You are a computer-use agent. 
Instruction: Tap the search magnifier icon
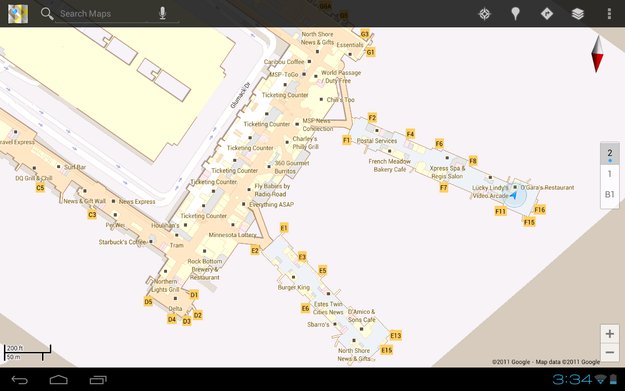point(47,14)
